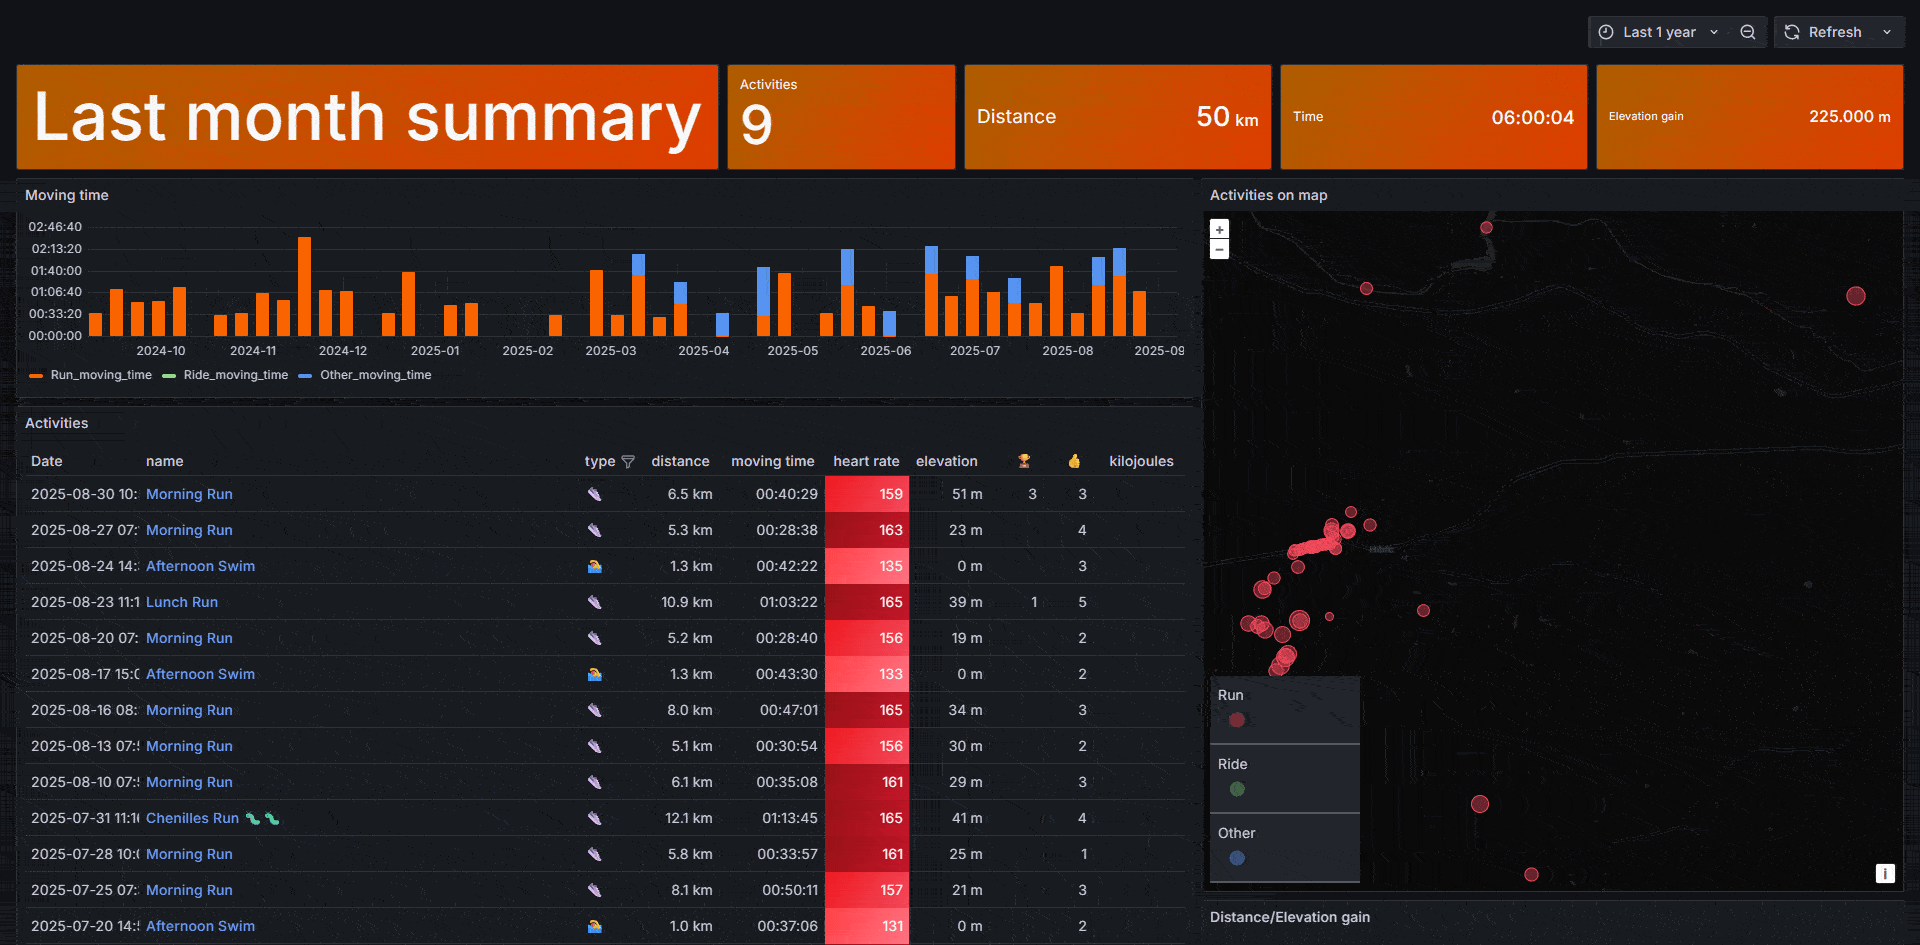Image resolution: width=1920 pixels, height=945 pixels.
Task: Click the 12.1 km distance cell
Action: (x=688, y=818)
